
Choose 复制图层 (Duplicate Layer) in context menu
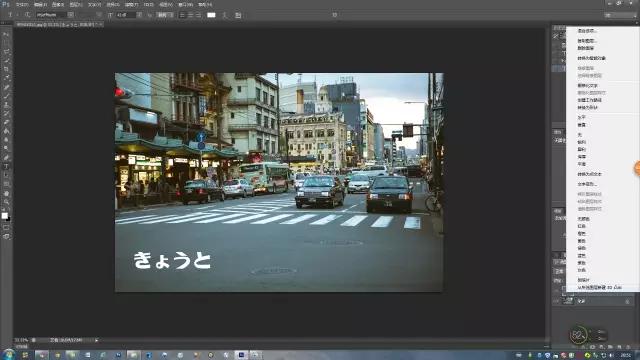(587, 41)
